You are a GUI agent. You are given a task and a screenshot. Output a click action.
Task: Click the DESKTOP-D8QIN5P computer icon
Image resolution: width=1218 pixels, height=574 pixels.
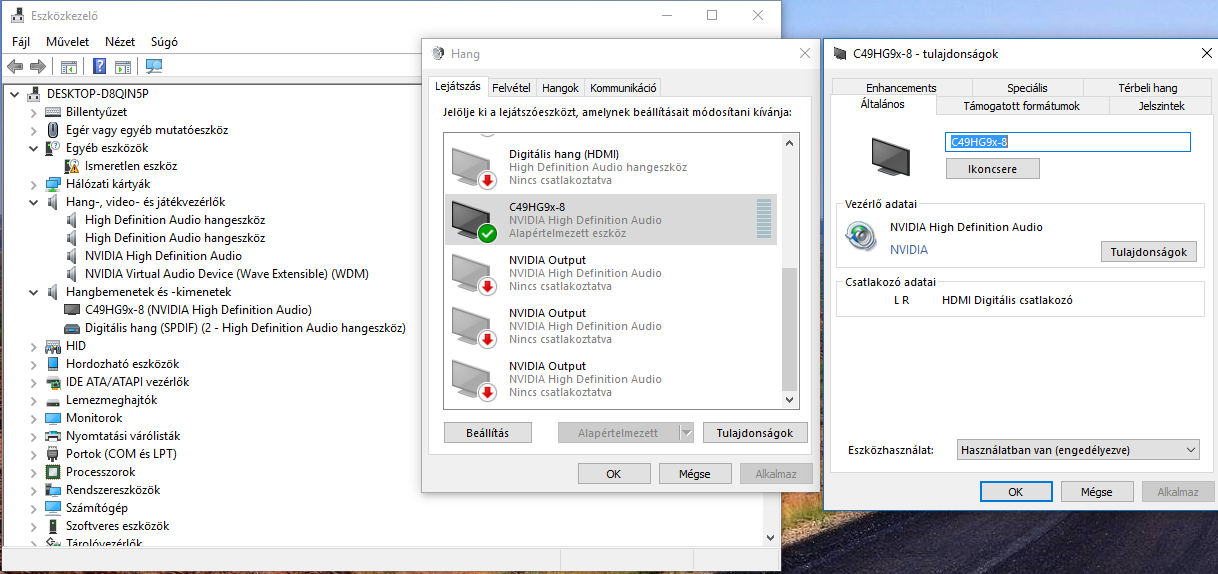click(34, 94)
